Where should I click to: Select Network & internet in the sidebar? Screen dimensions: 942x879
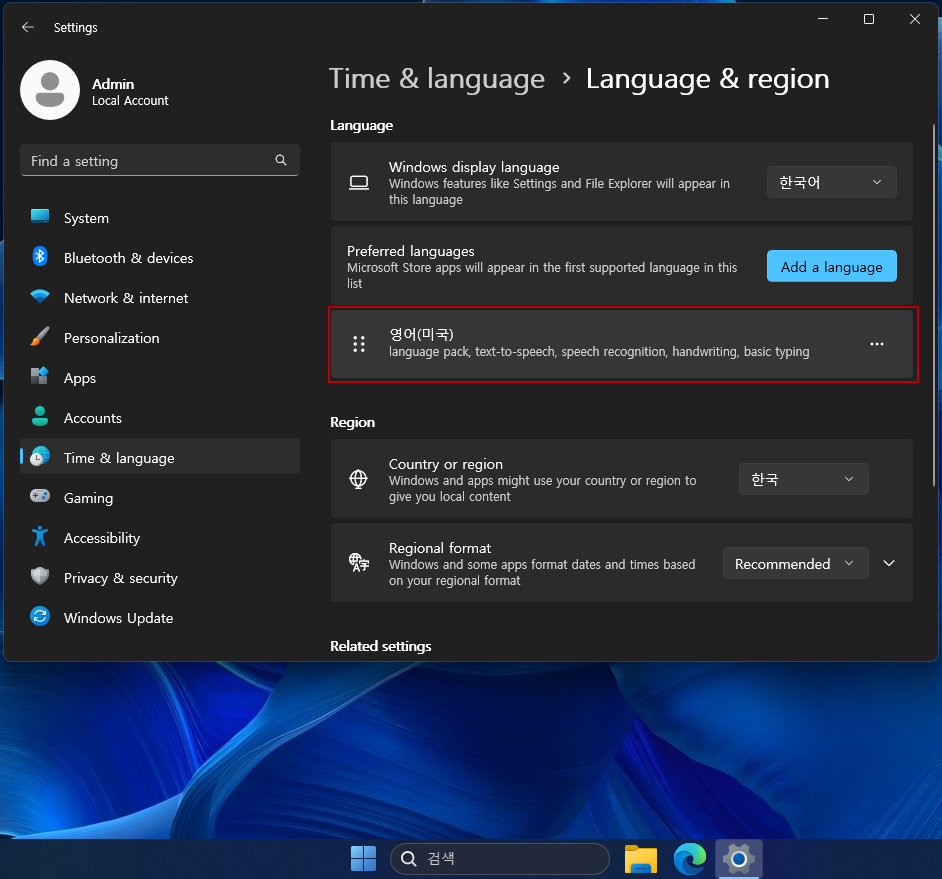click(x=160, y=298)
